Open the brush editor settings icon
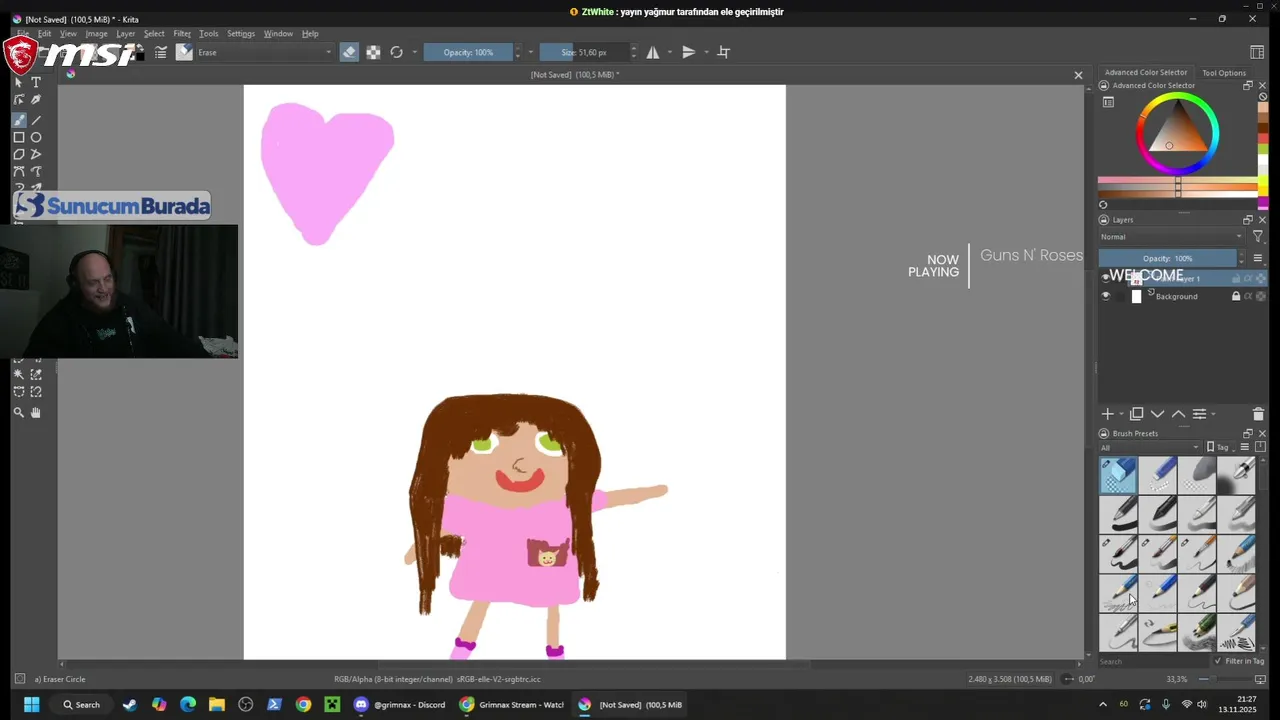This screenshot has width=1280, height=720. [x=160, y=52]
